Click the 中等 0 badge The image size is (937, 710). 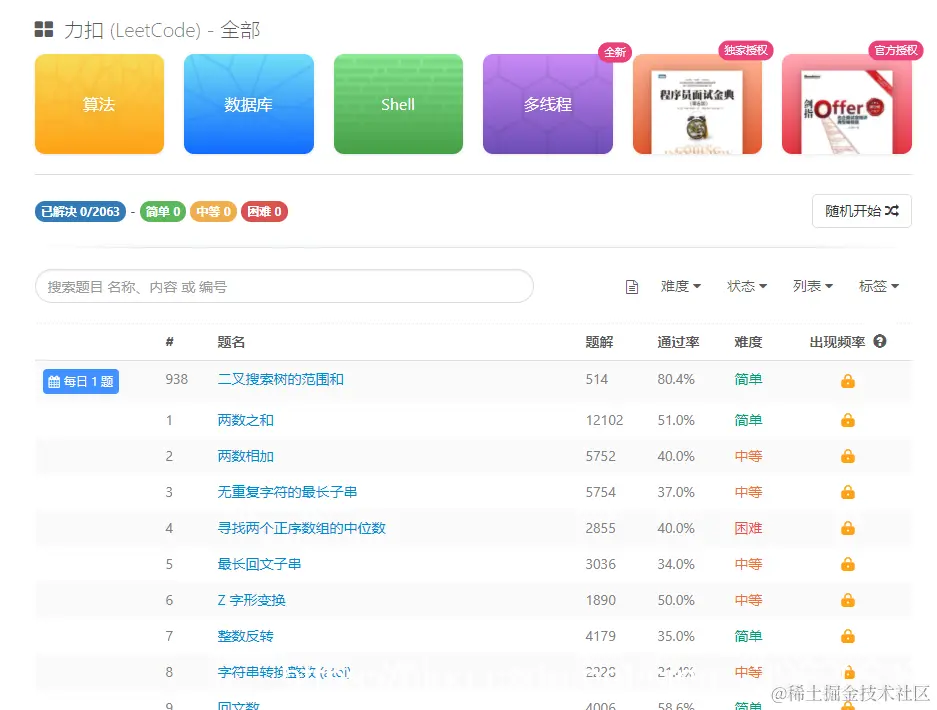[x=213, y=212]
